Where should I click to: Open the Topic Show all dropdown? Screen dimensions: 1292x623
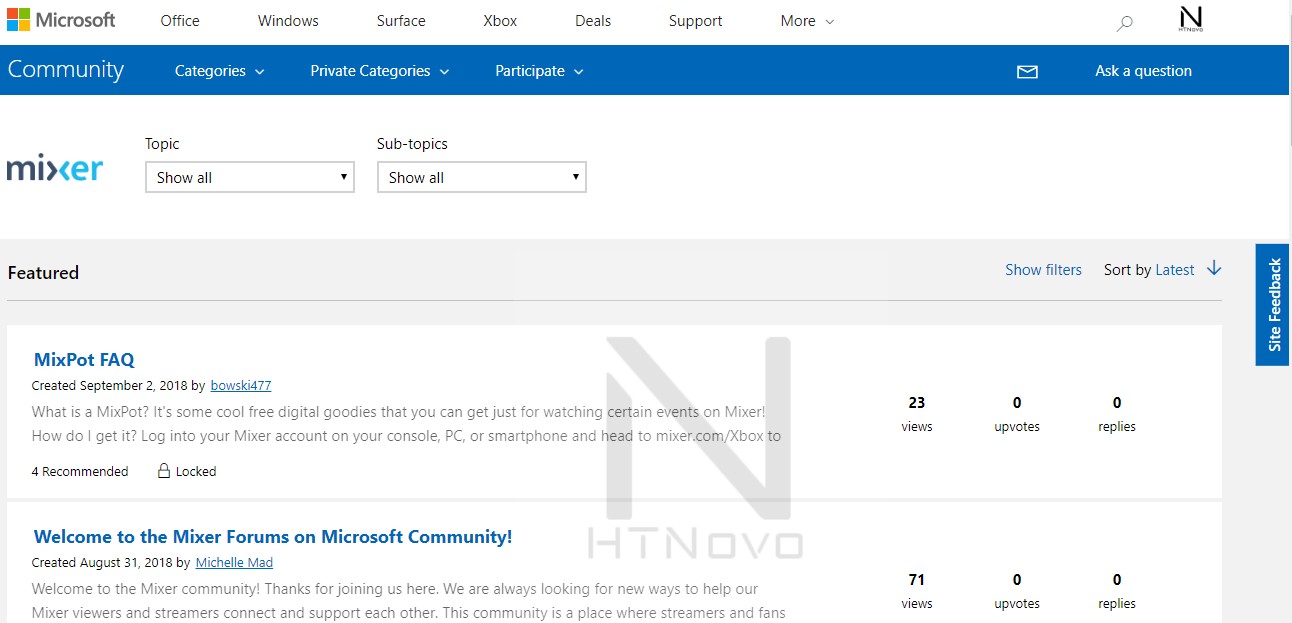click(249, 176)
